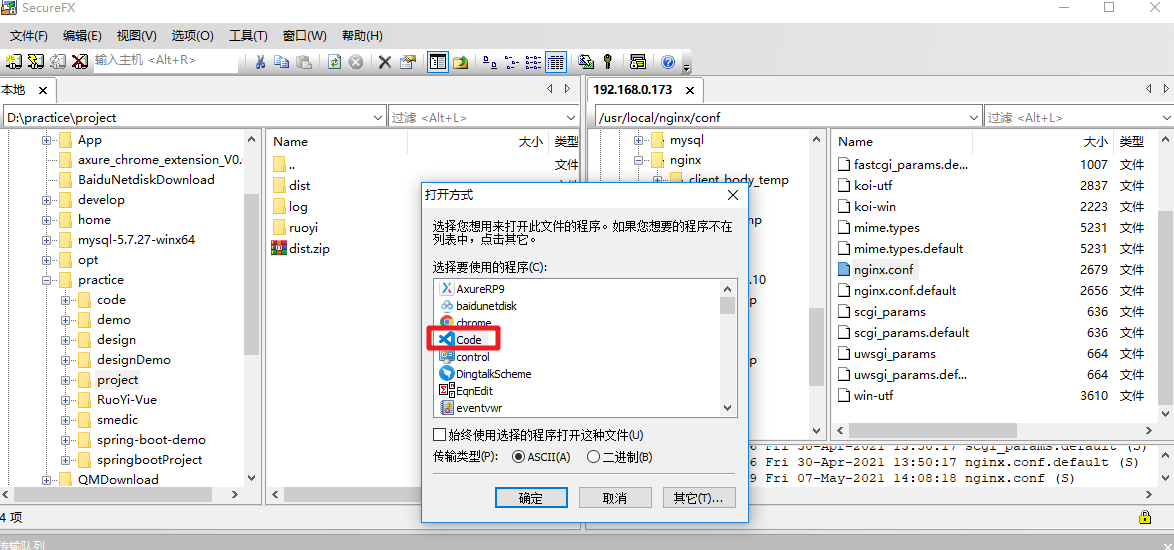Open remote path /usr/local/nginx/conf dropdown
This screenshot has width=1174, height=550.
(x=974, y=117)
